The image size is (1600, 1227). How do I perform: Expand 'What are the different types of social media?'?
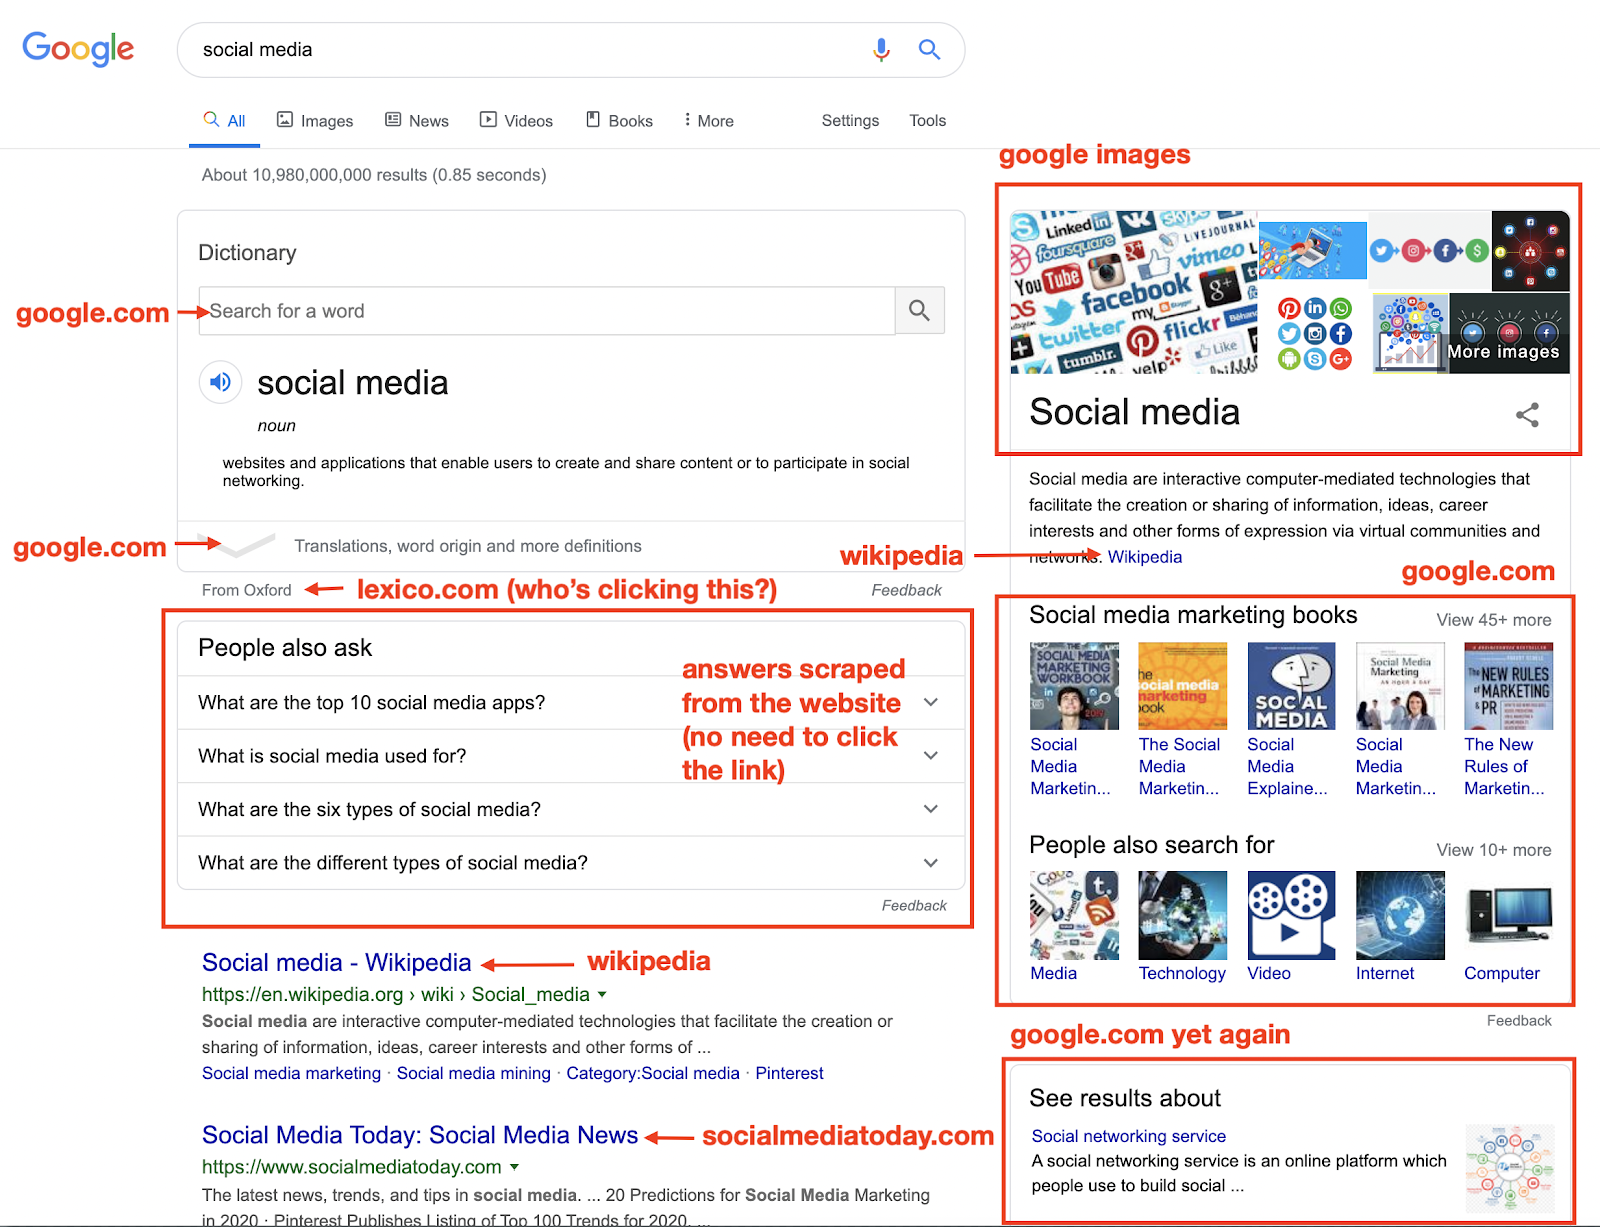[x=570, y=862]
